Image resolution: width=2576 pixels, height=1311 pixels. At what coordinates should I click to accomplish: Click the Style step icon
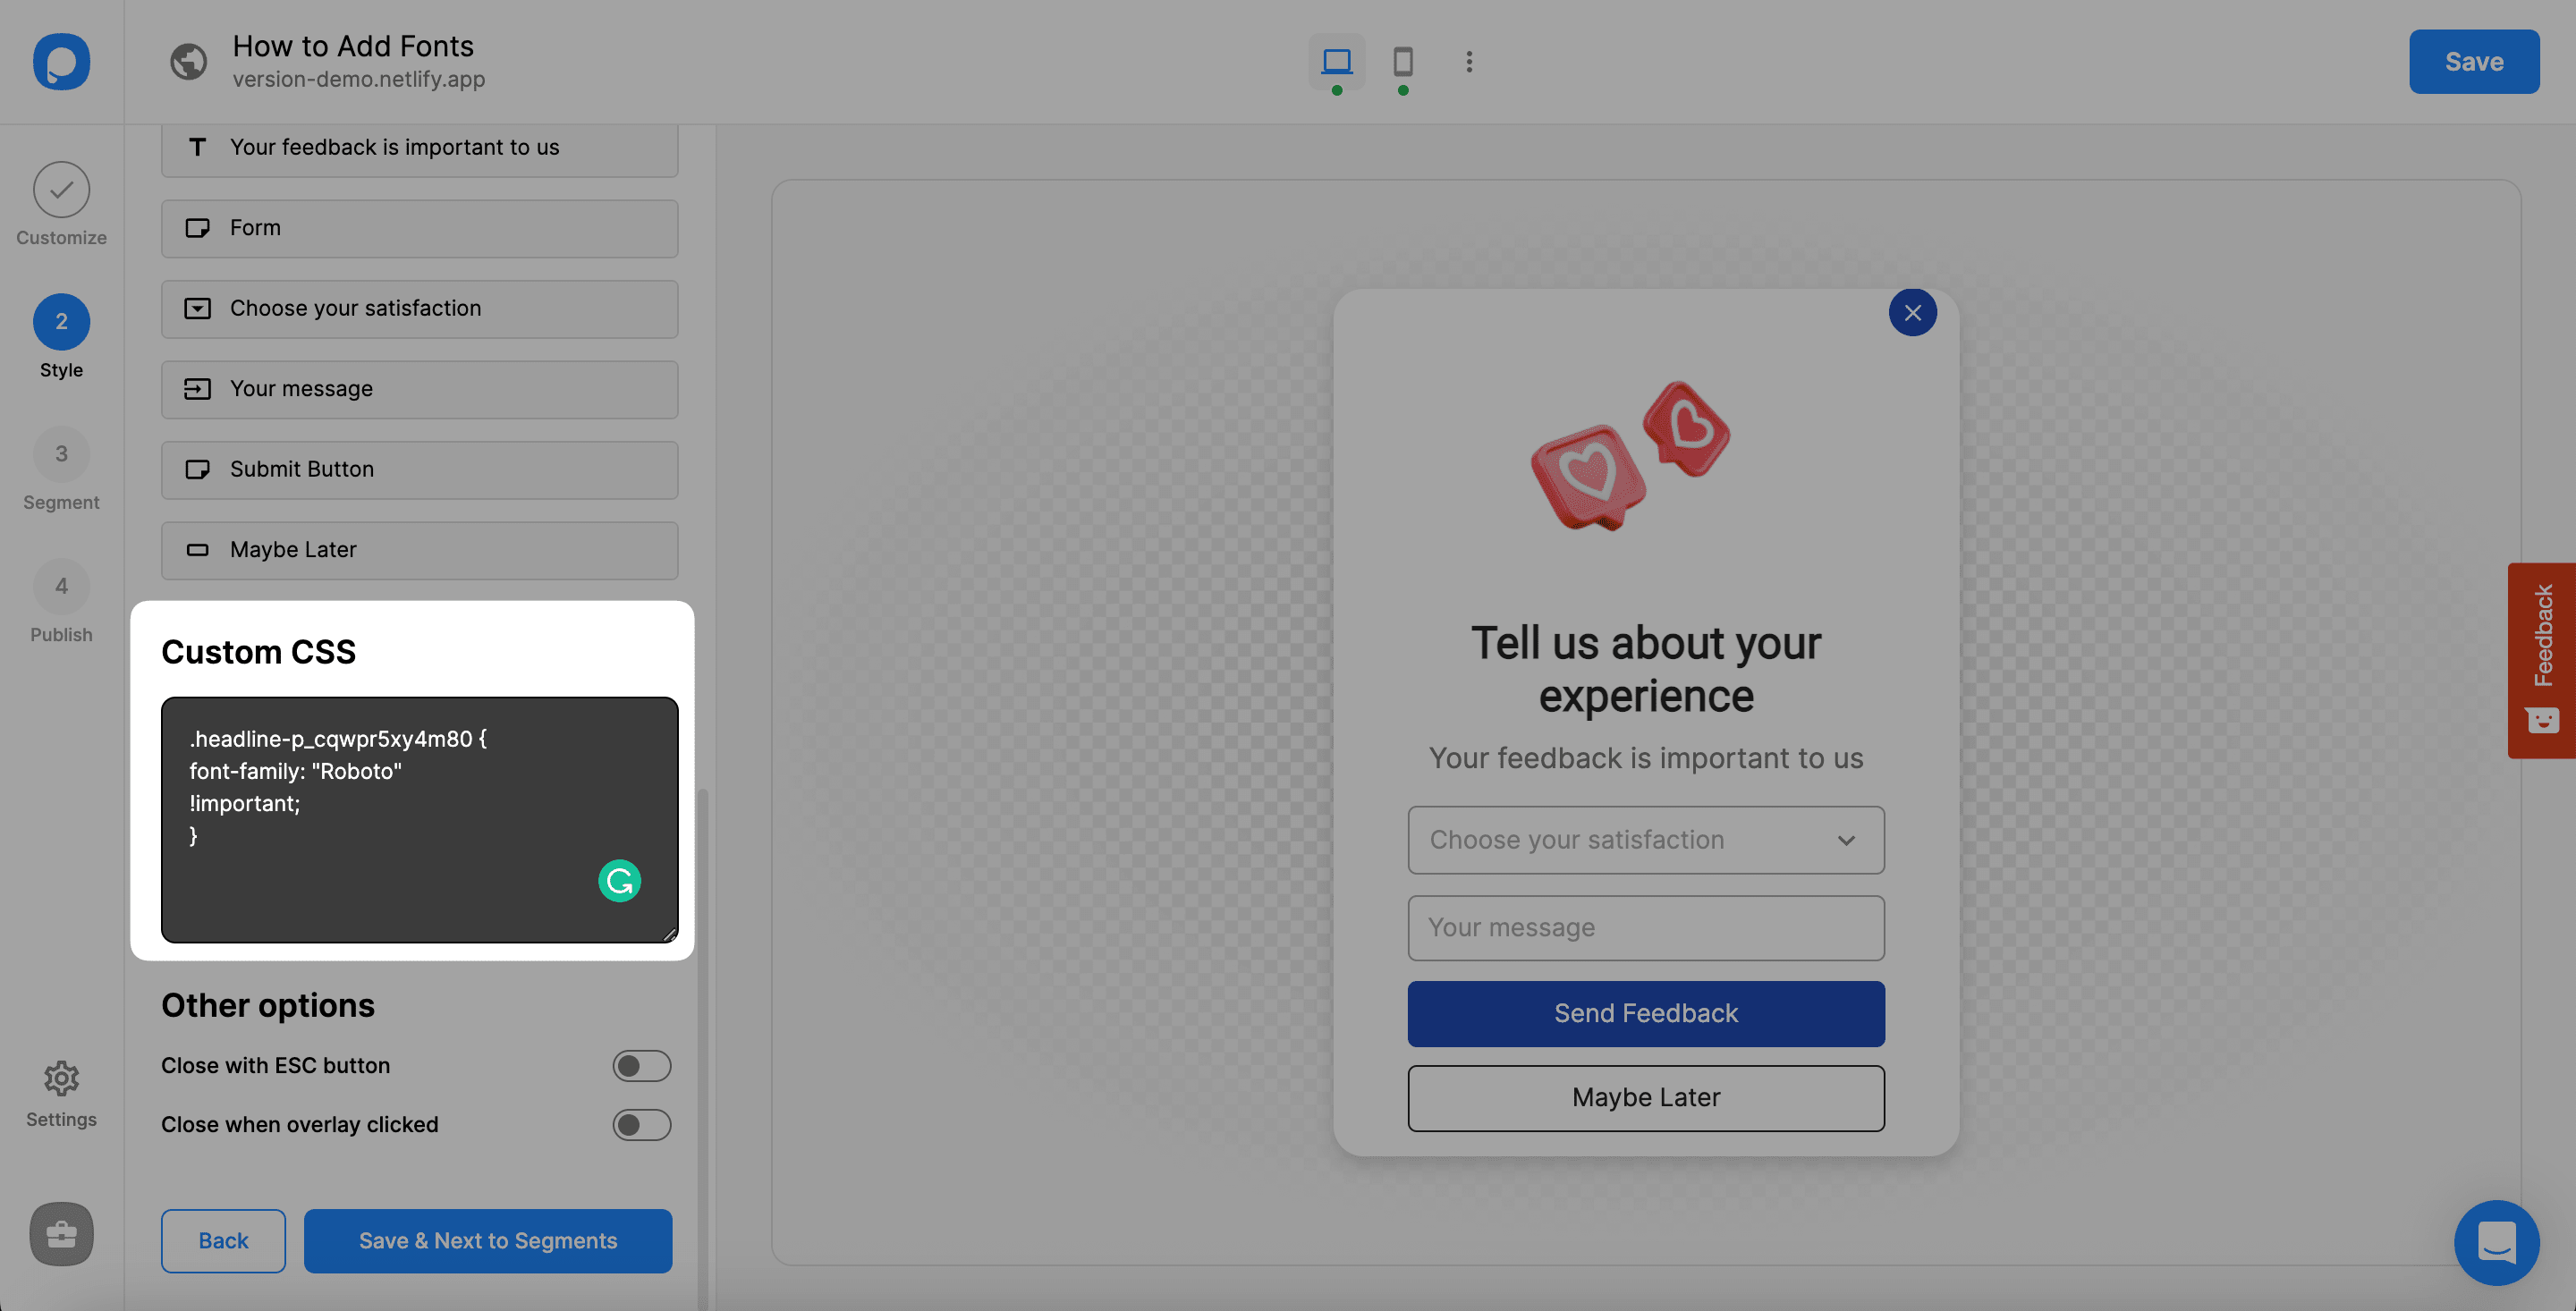[62, 321]
